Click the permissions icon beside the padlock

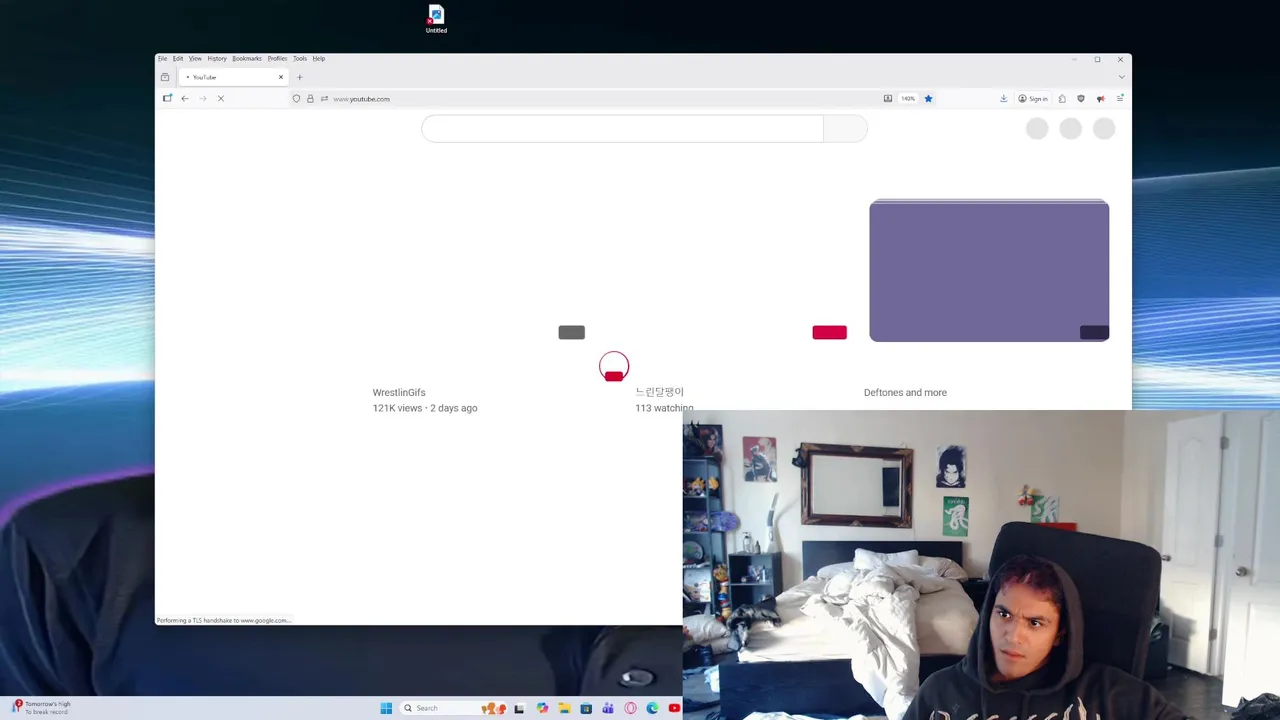click(x=324, y=98)
